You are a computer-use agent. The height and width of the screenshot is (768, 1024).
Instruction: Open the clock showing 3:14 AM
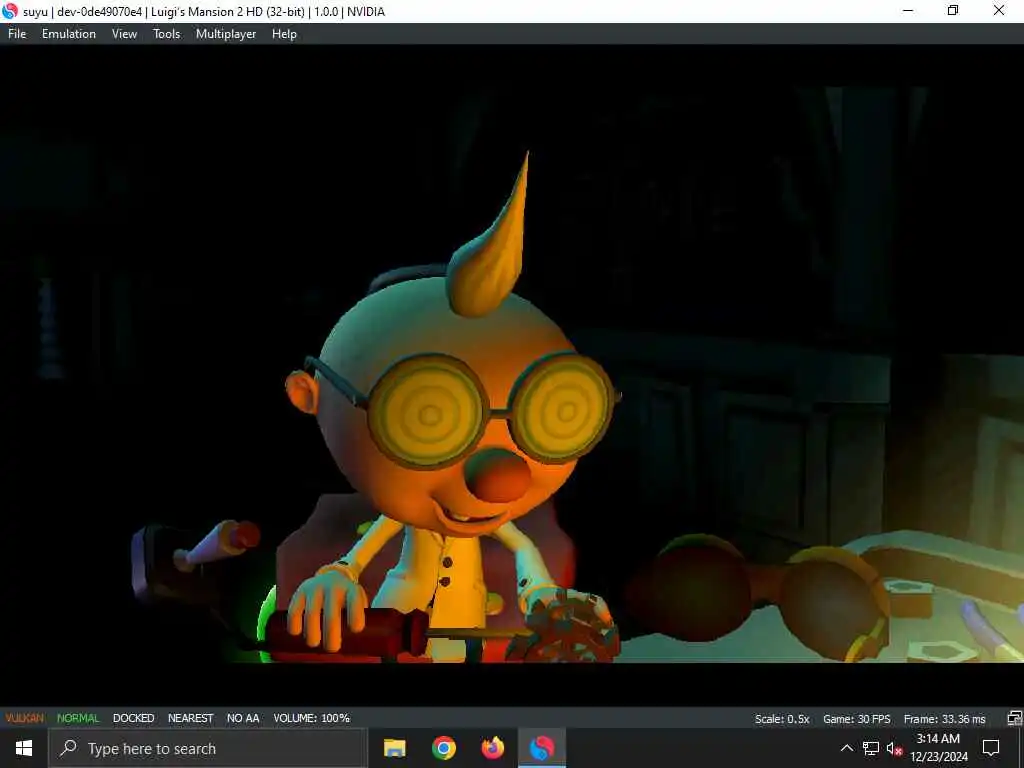click(x=938, y=748)
